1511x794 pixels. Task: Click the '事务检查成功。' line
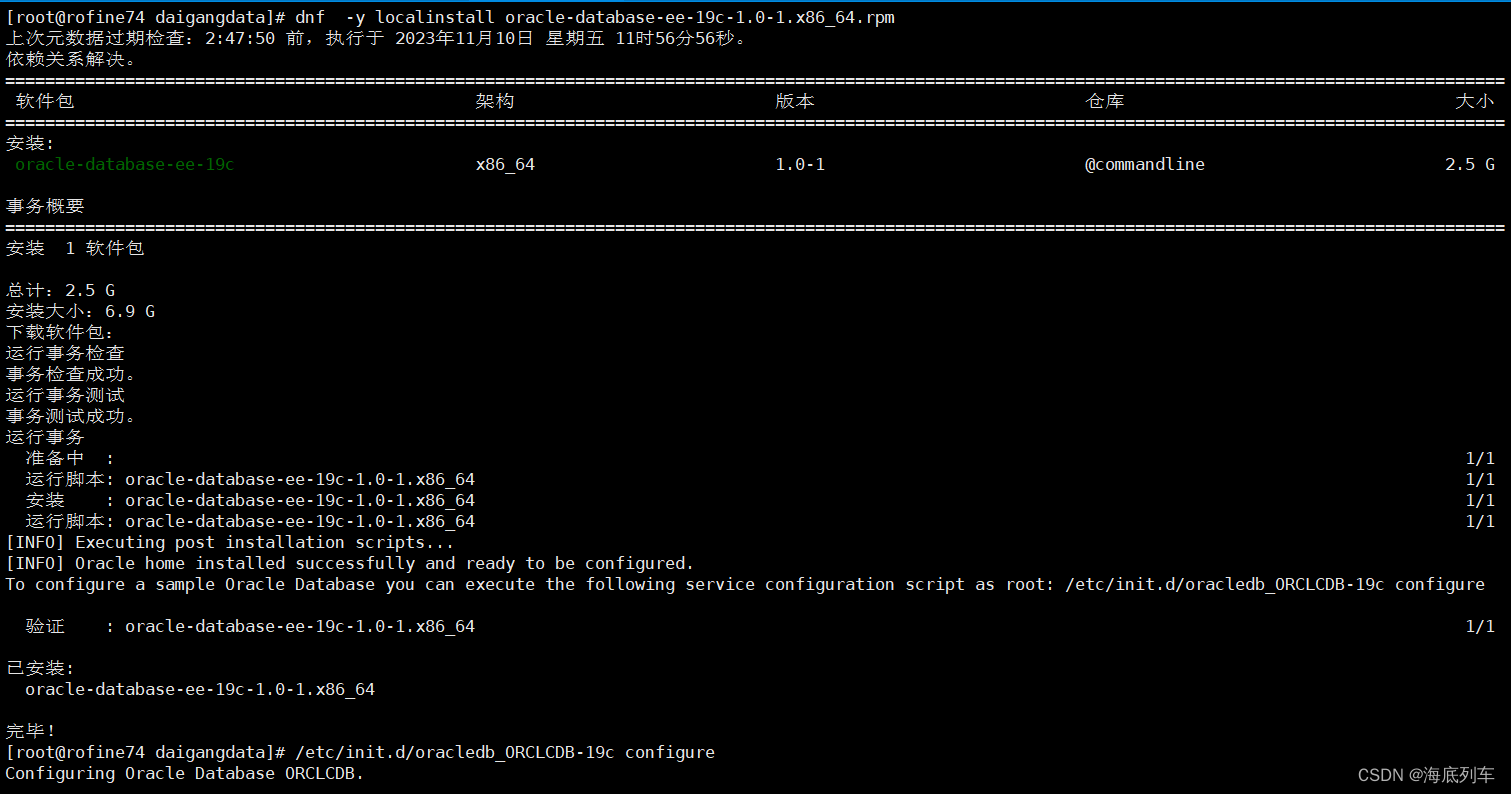(70, 374)
